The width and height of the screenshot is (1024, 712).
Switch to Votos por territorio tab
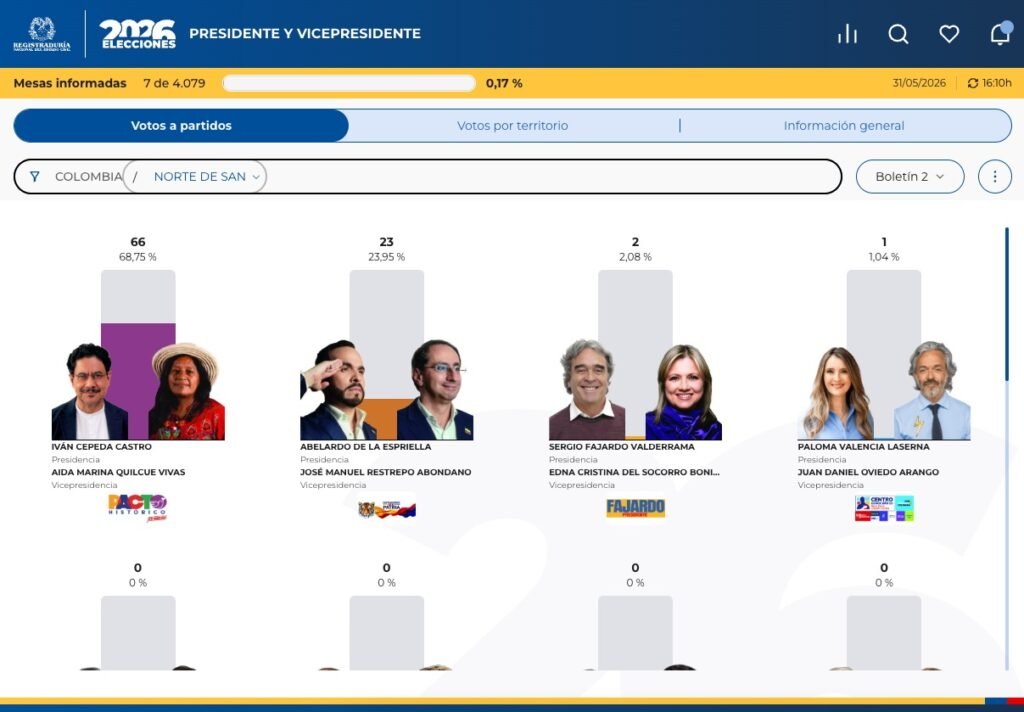point(513,125)
